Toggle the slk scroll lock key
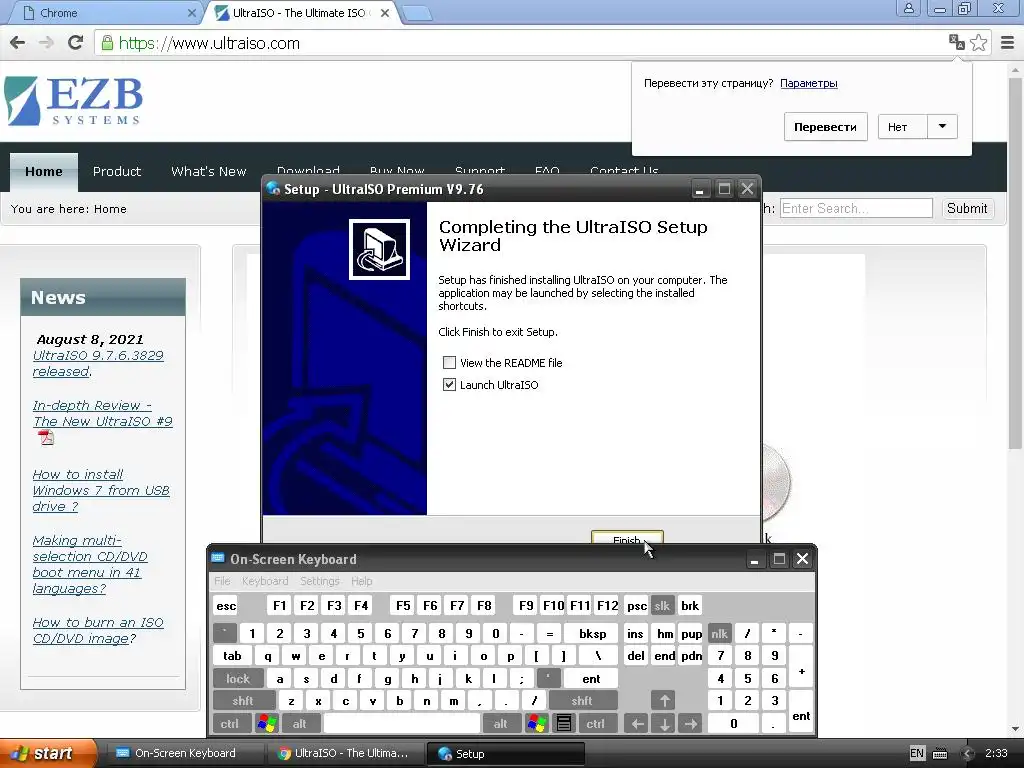The width and height of the screenshot is (1024, 768). pyautogui.click(x=662, y=605)
